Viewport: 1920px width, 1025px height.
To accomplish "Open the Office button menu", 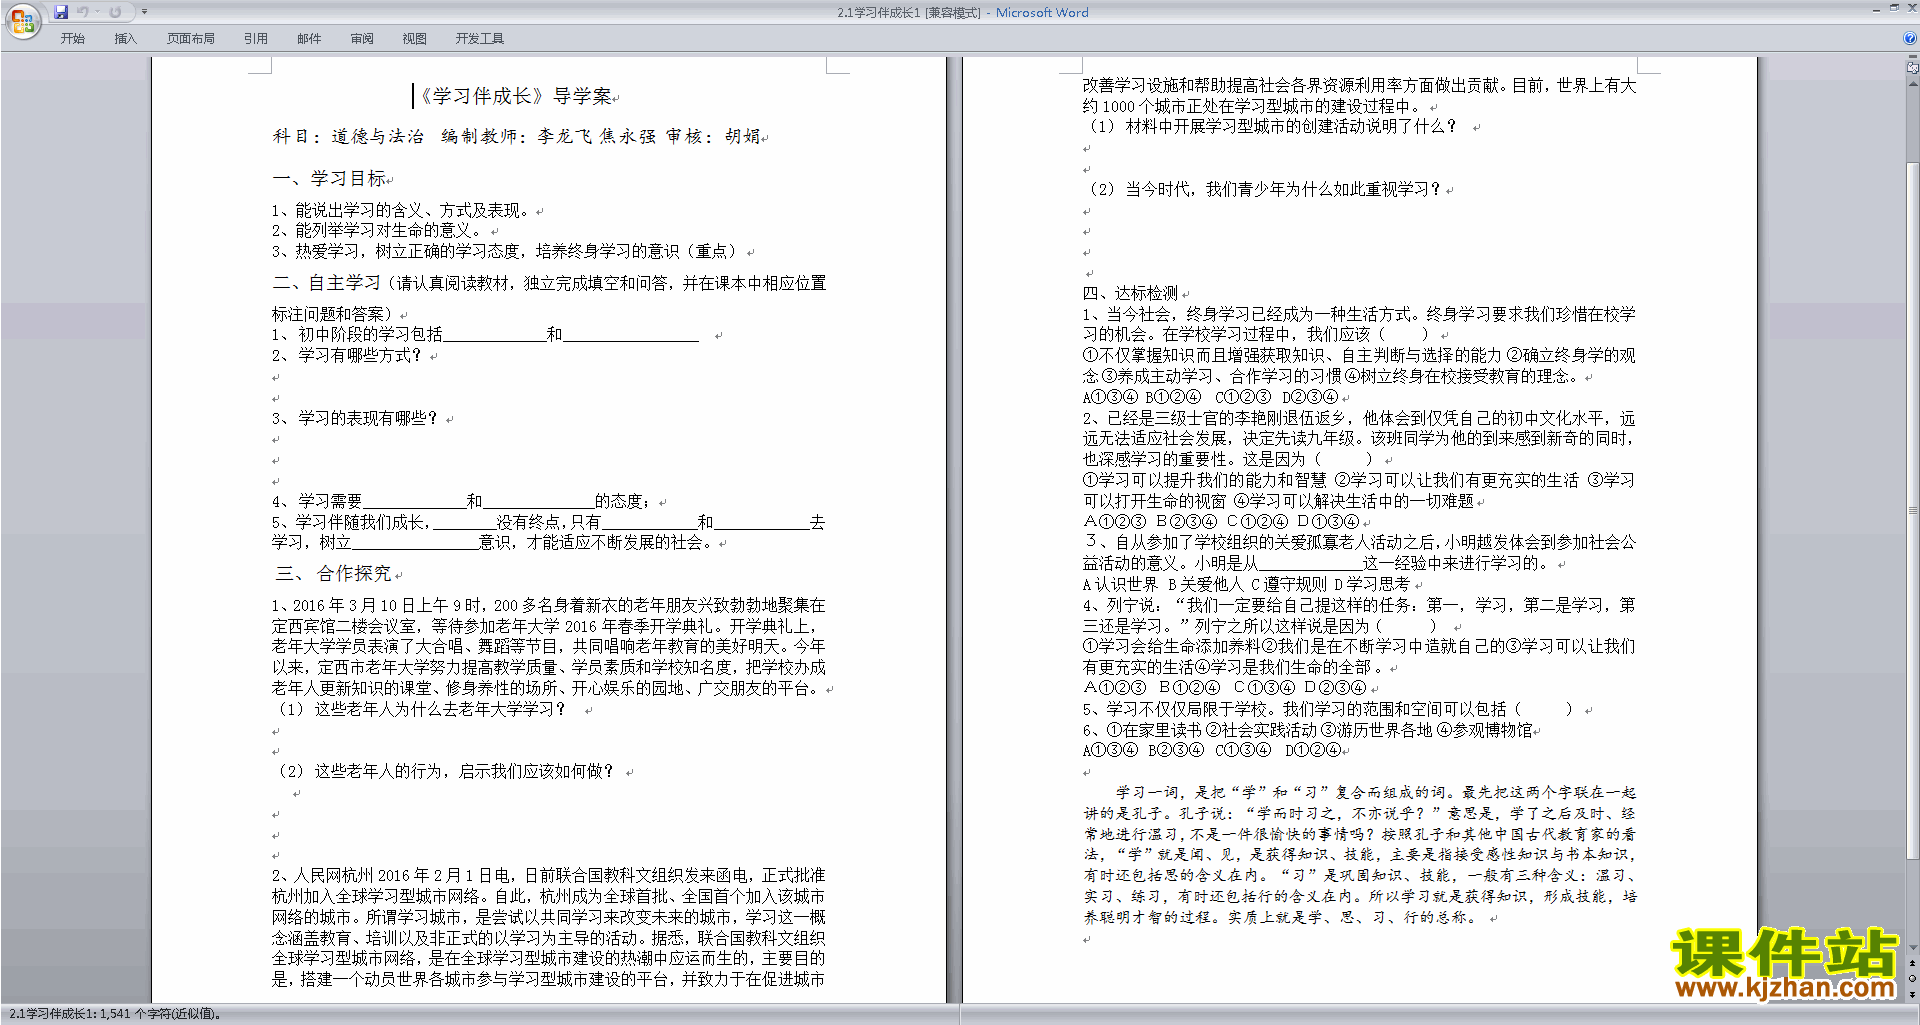I will [22, 20].
